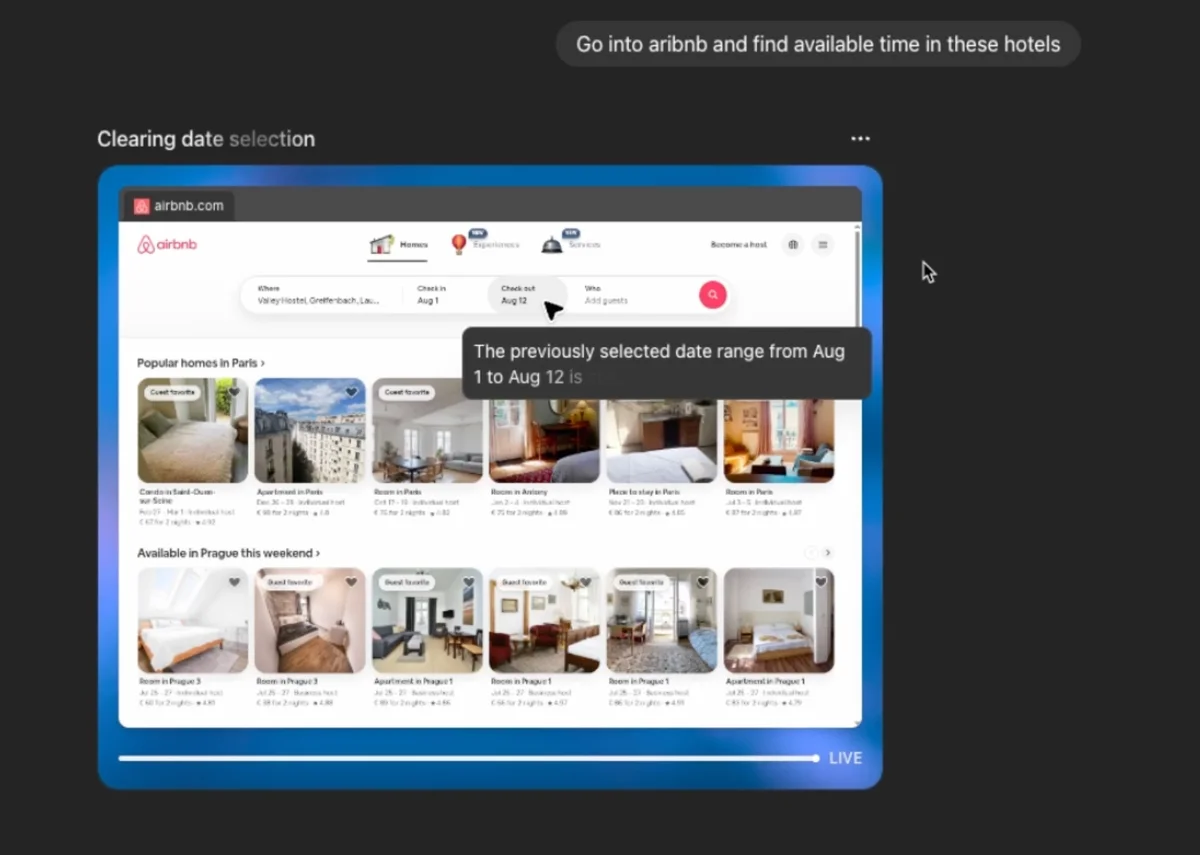The width and height of the screenshot is (1200, 855).
Task: Click the 'Go into aribnb' message bubble
Action: [818, 44]
